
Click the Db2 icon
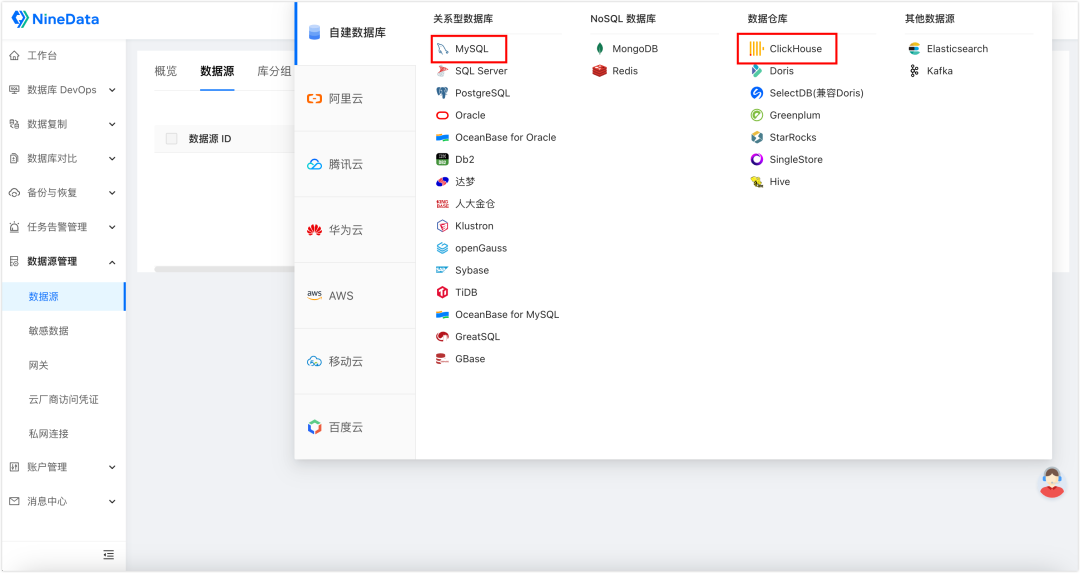coord(442,159)
